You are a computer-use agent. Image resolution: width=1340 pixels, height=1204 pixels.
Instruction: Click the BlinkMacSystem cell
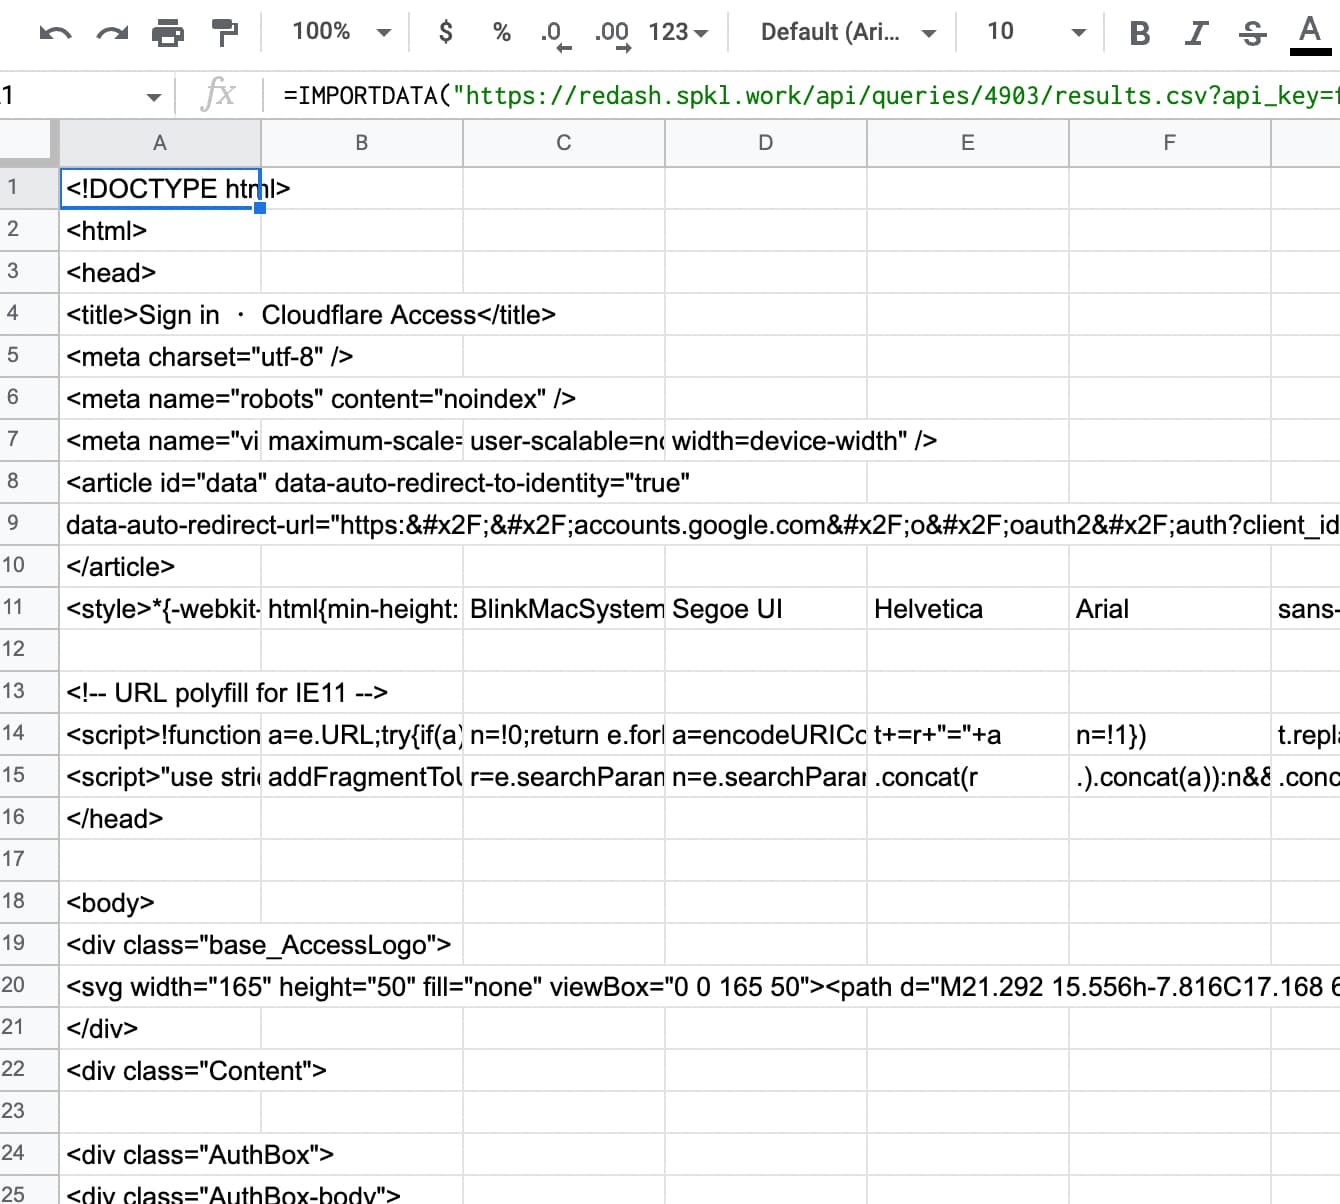pos(564,609)
